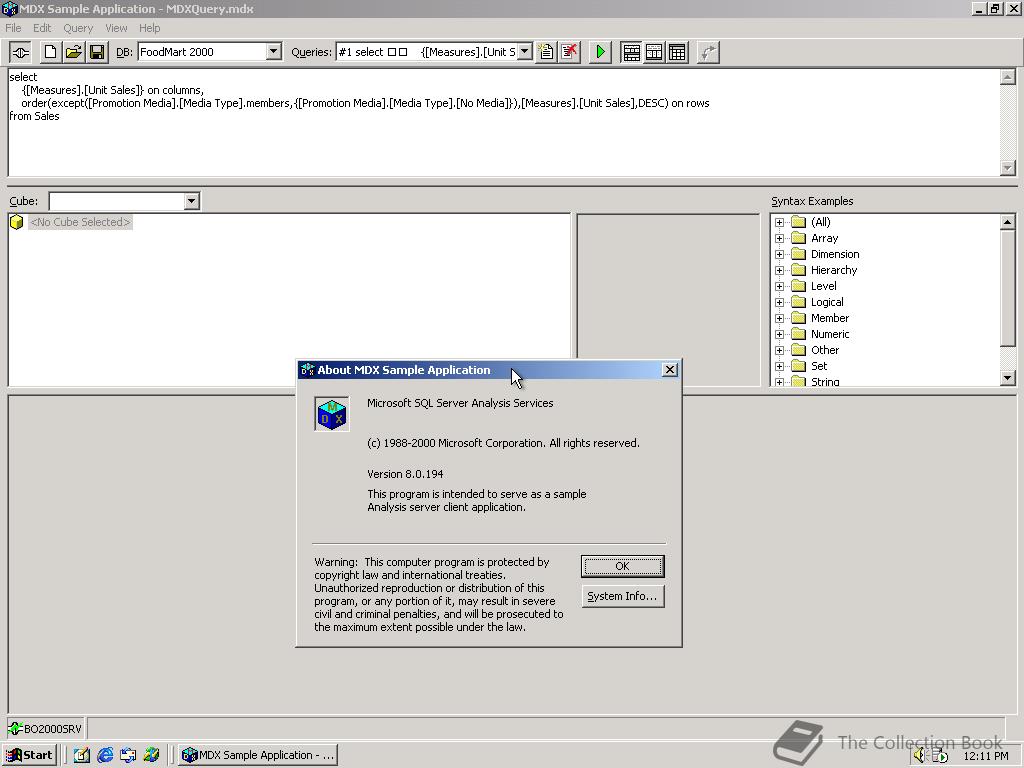Click the BO2000SRV server status icon

pyautogui.click(x=15, y=728)
